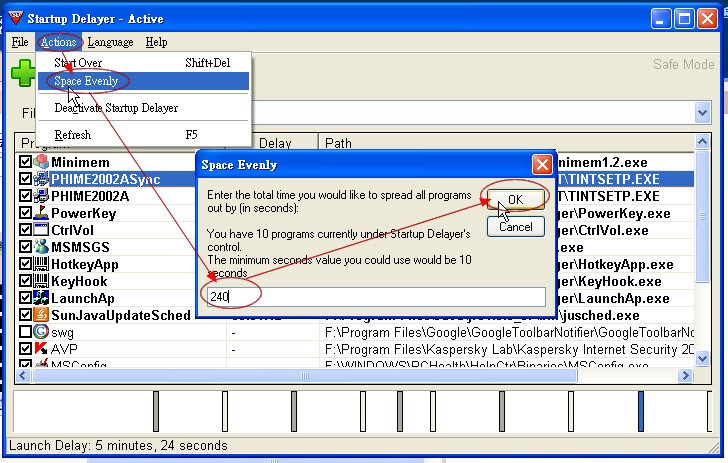Click the green plus add program icon

(x=23, y=73)
